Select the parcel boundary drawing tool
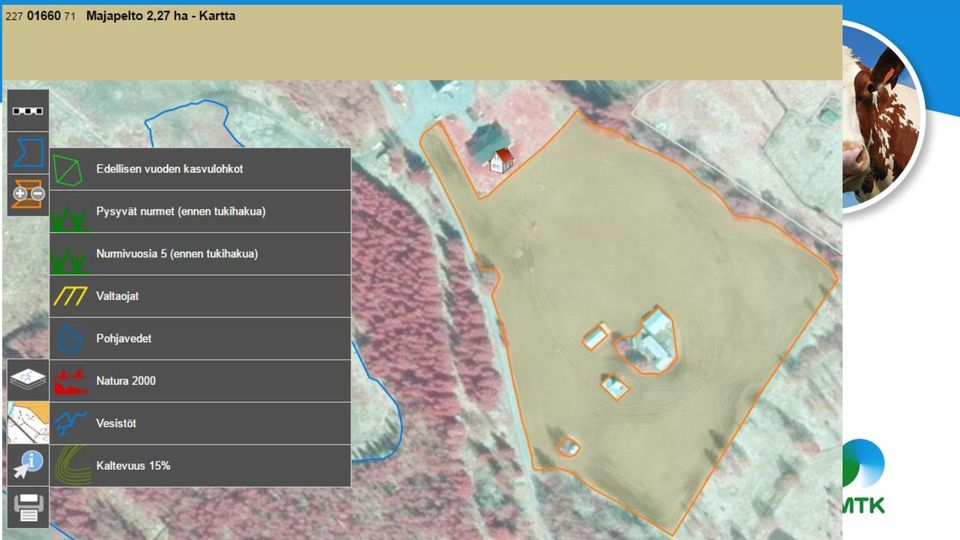The width and height of the screenshot is (960, 540). click(28, 152)
